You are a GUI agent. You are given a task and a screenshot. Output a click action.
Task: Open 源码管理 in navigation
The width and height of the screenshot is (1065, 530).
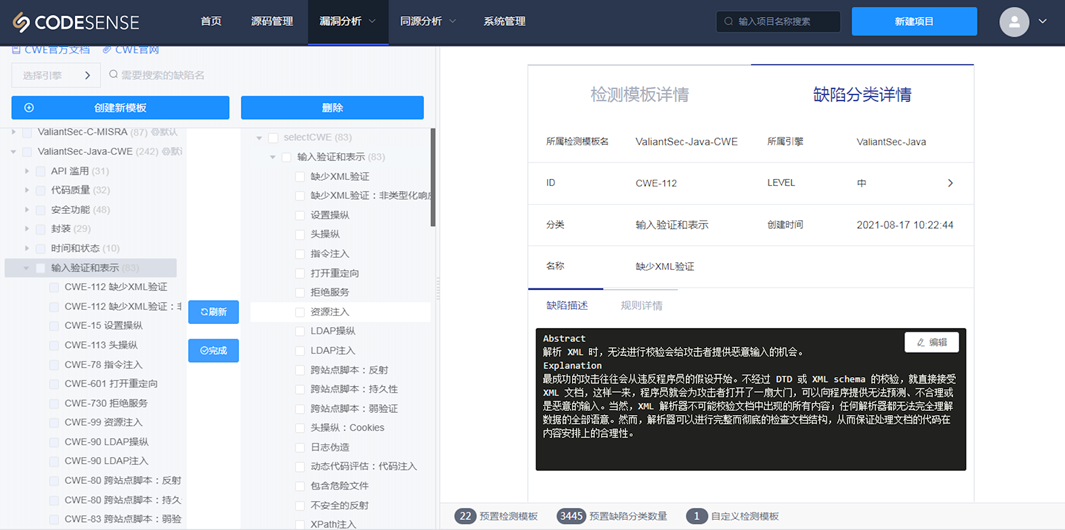(272, 22)
